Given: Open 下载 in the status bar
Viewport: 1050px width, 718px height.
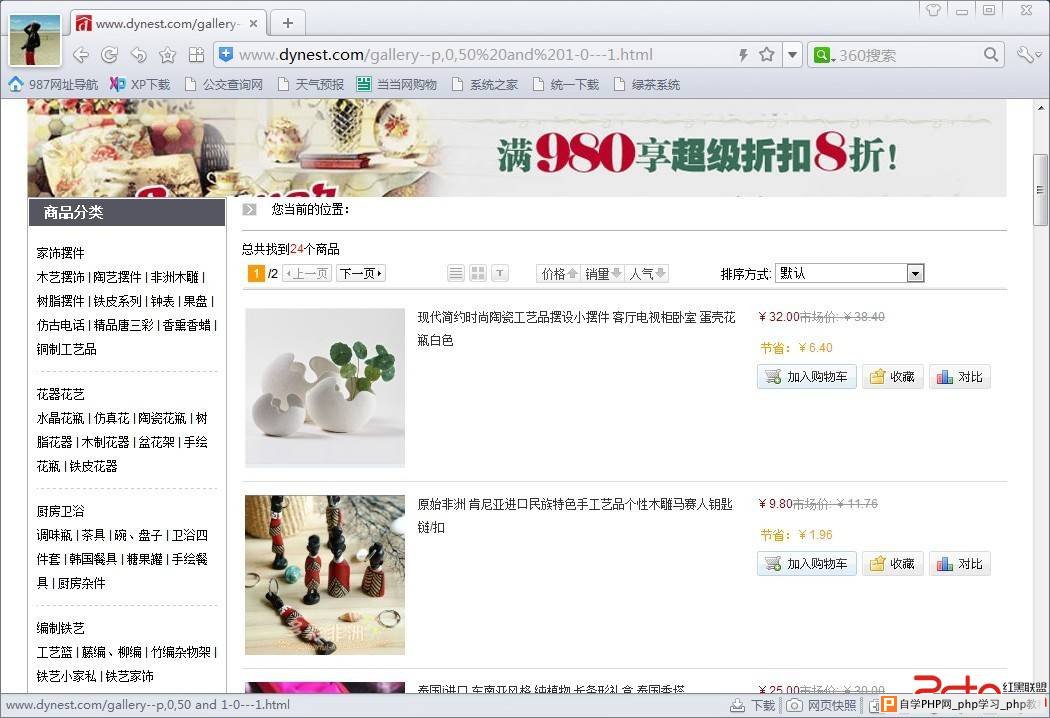Looking at the screenshot, I should pos(752,705).
